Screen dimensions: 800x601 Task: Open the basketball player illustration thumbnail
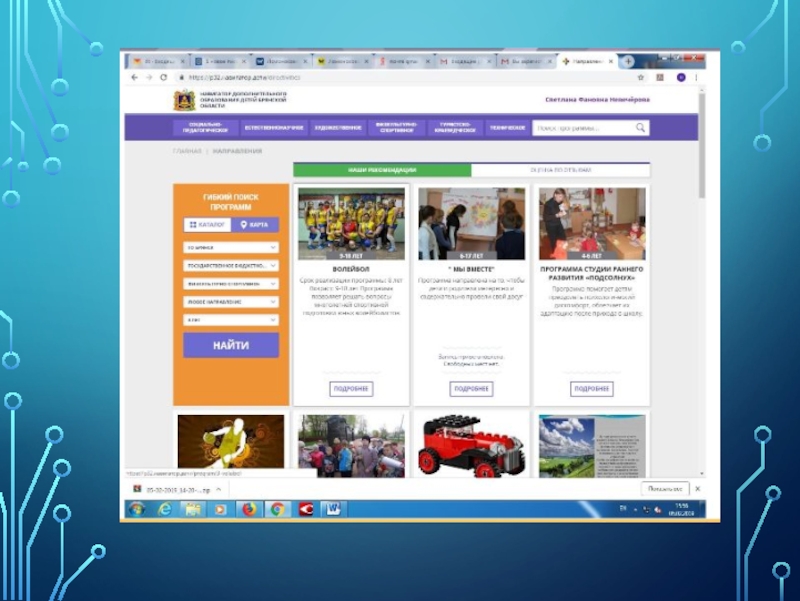click(x=231, y=441)
